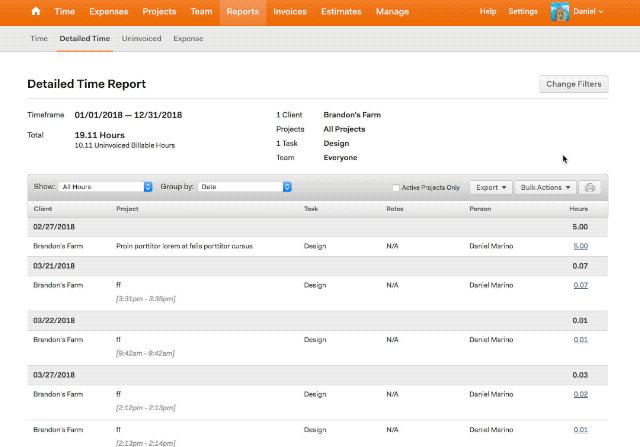Open the Help link
Viewport: 640px width, 447px height.
coord(488,11)
